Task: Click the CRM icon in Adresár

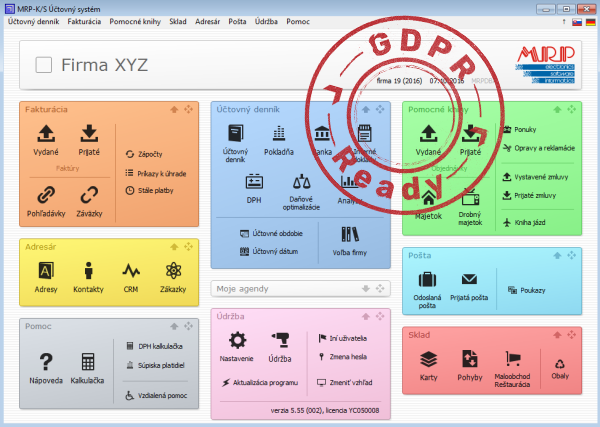Action: point(131,273)
